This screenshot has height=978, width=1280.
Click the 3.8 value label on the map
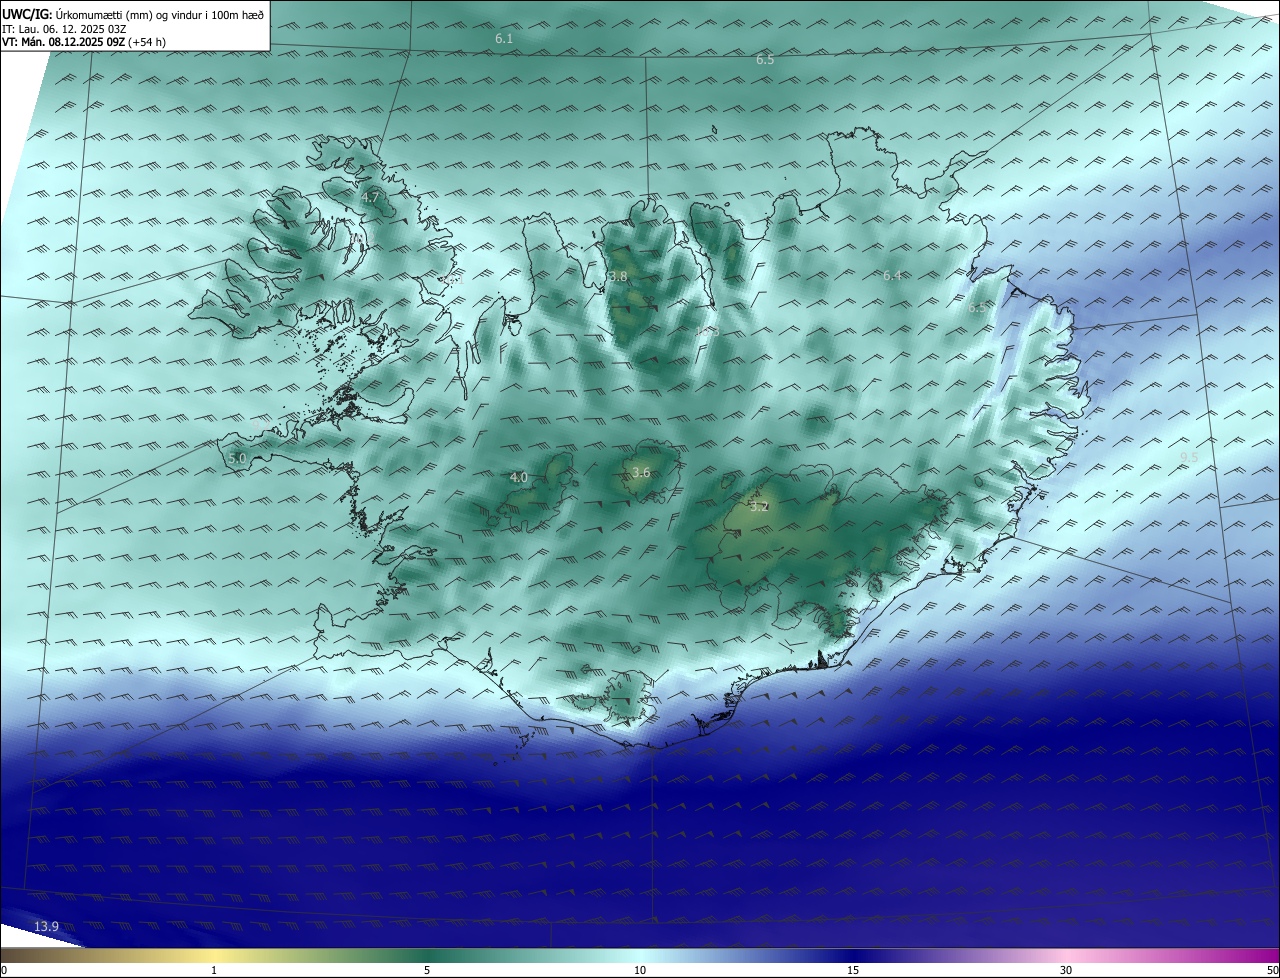(618, 276)
